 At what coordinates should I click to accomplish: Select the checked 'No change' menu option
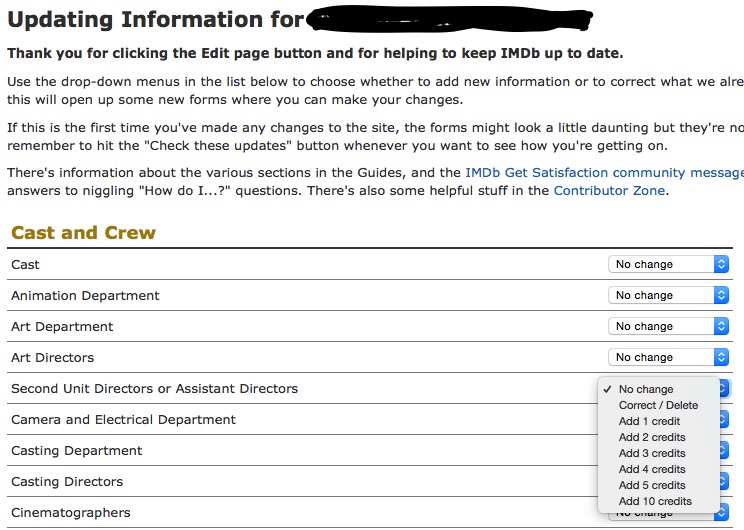(646, 389)
